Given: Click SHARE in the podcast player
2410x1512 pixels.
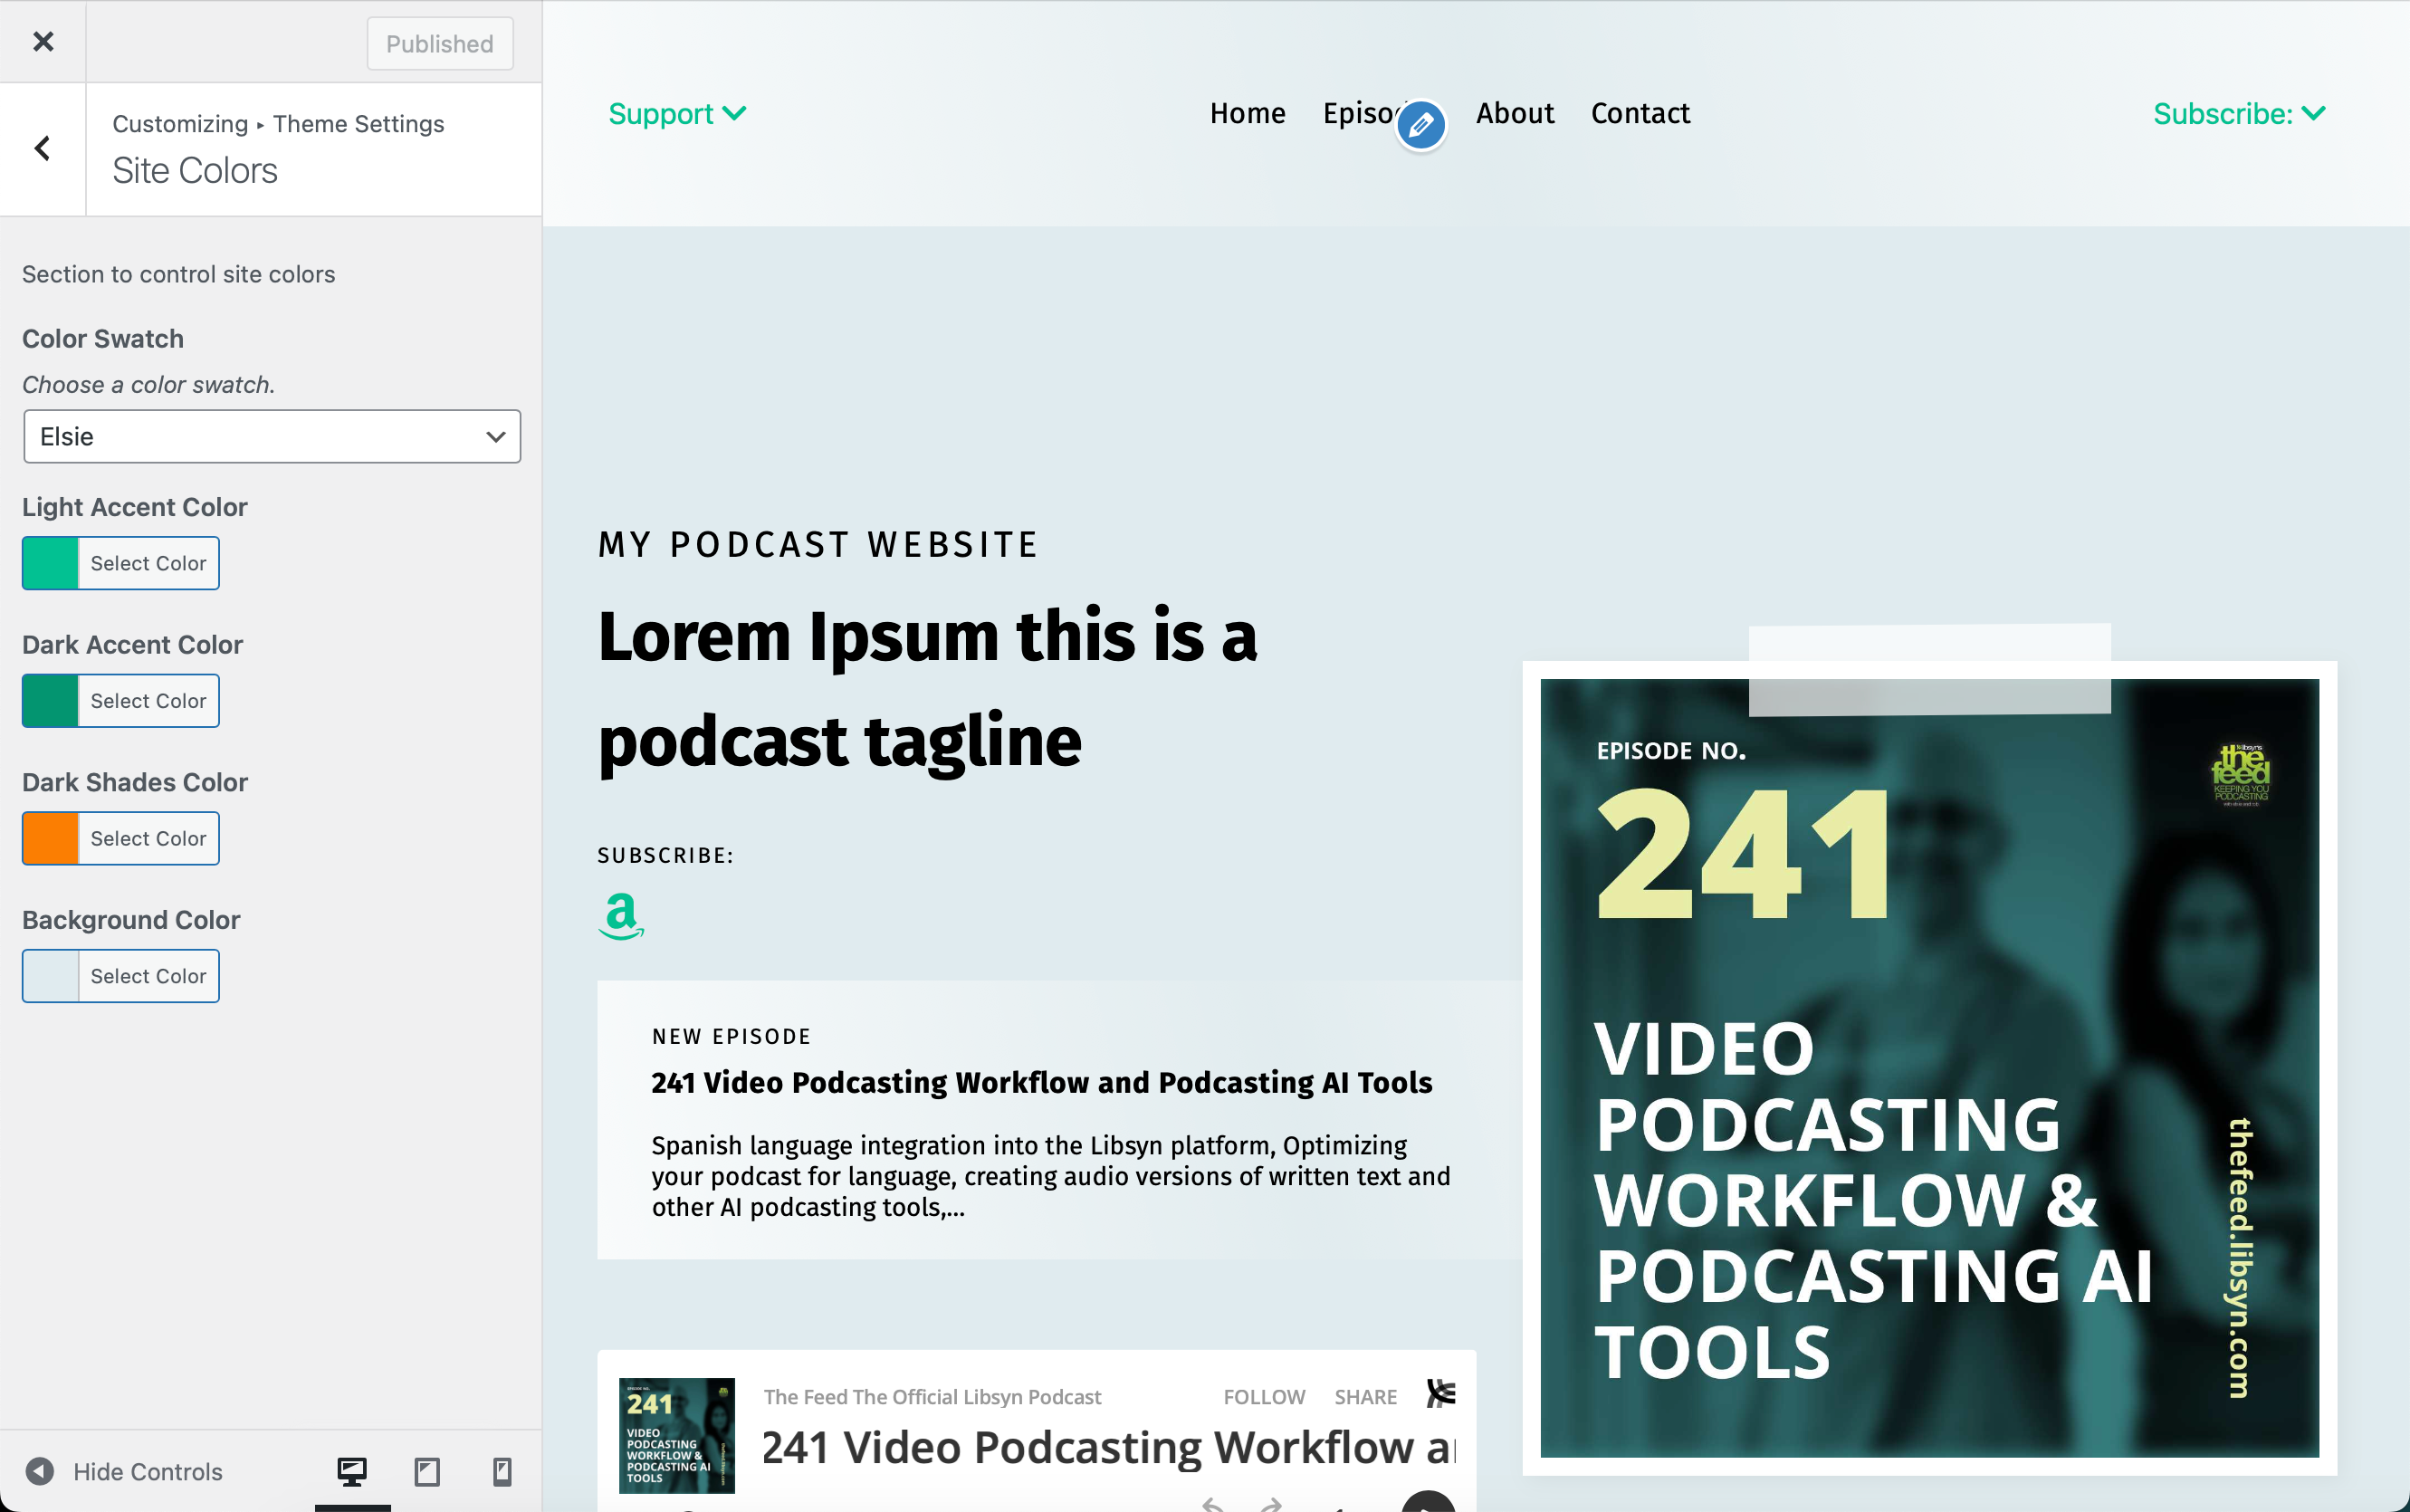Looking at the screenshot, I should click(1365, 1396).
